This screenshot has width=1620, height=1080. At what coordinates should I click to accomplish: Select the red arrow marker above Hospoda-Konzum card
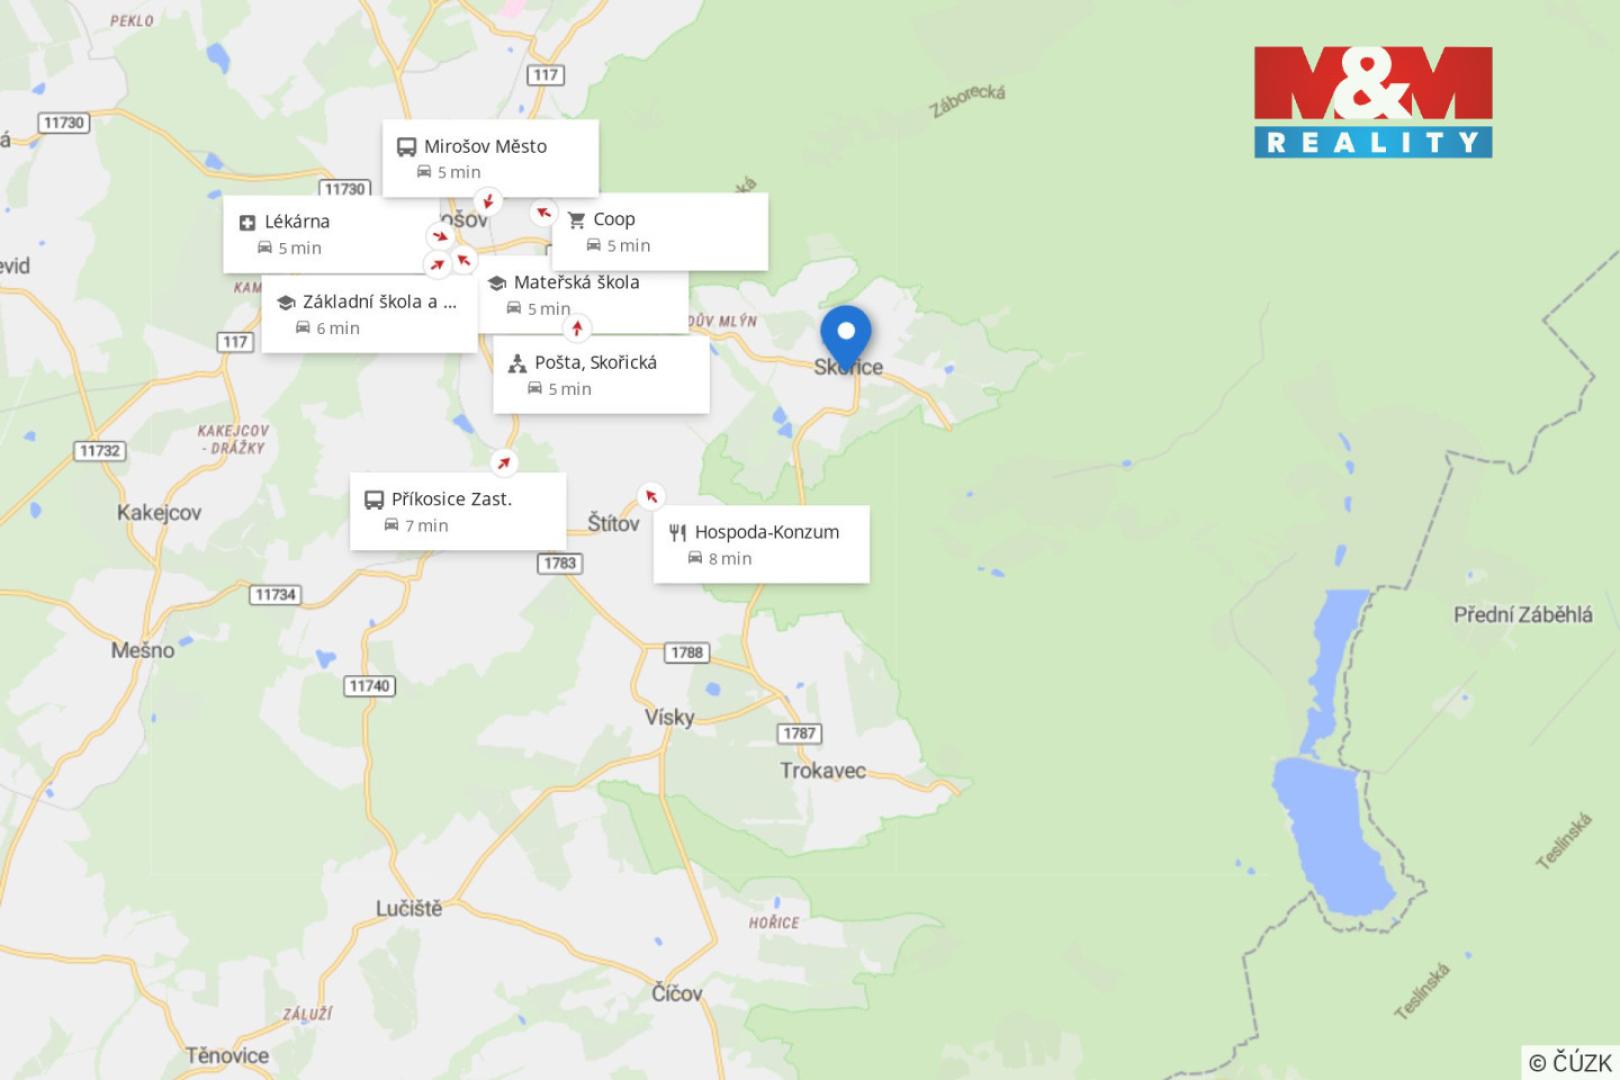pyautogui.click(x=651, y=496)
